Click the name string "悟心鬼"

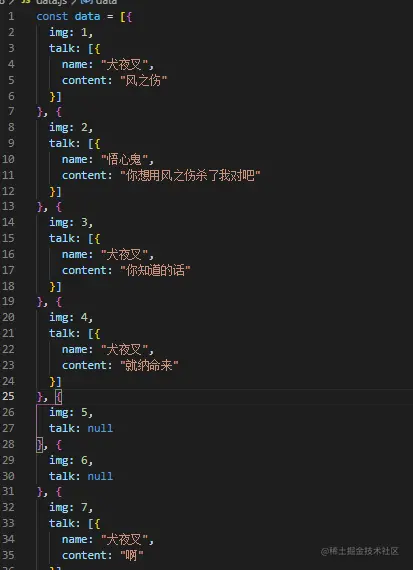click(x=124, y=159)
